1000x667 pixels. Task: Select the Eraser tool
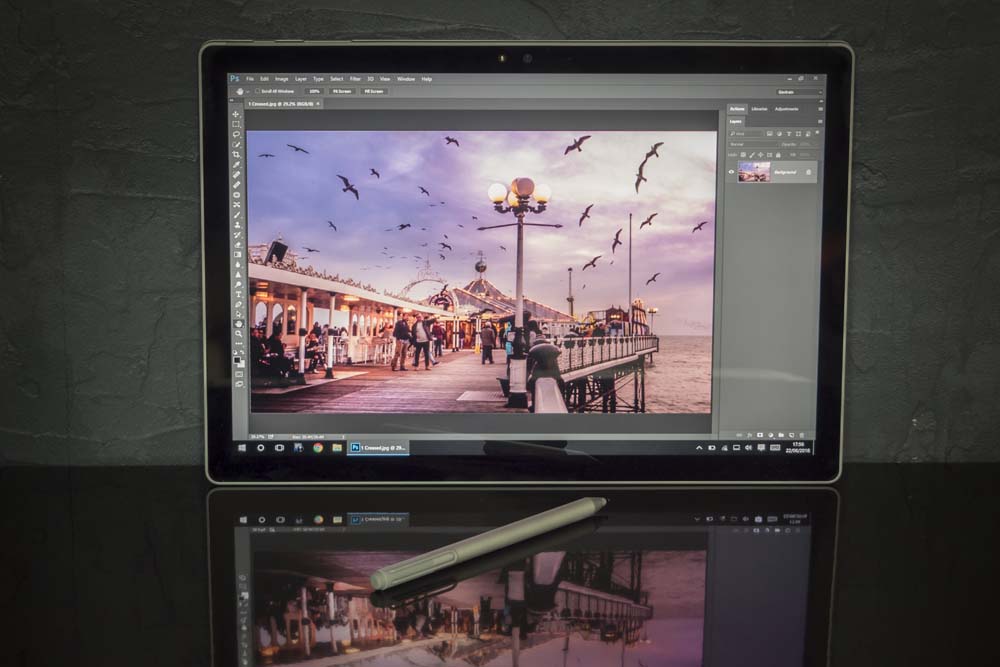click(x=237, y=244)
